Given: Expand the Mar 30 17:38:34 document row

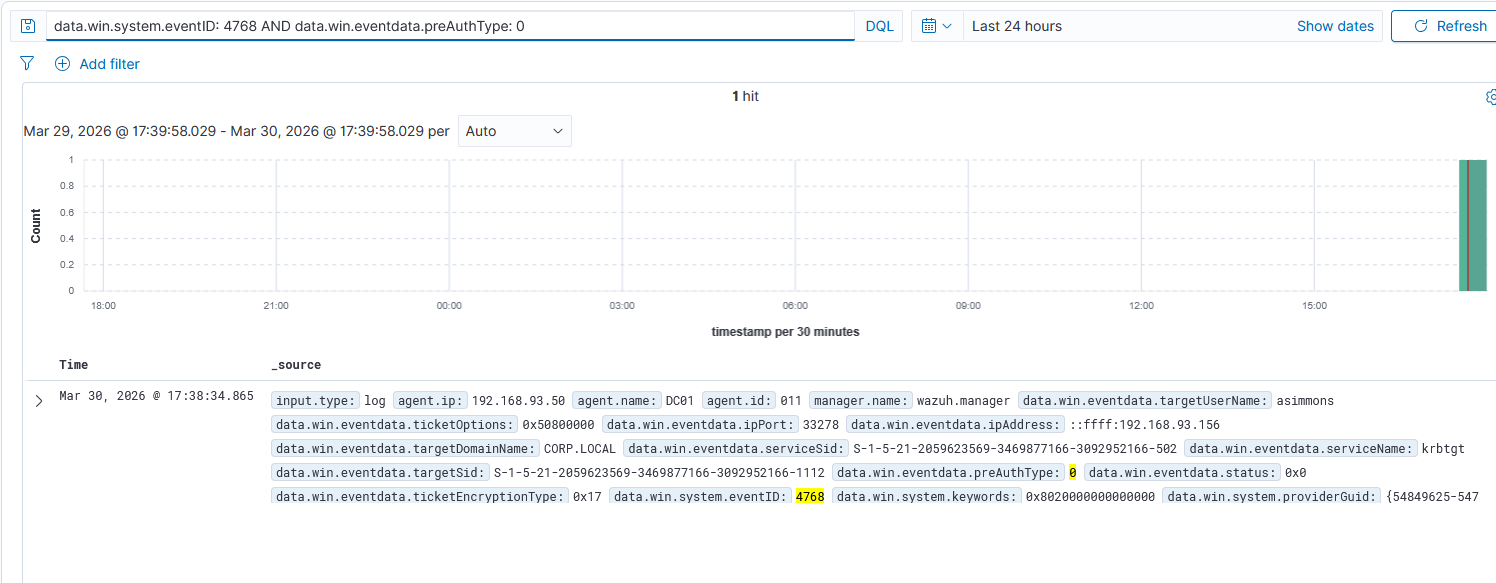Looking at the screenshot, I should (x=39, y=401).
